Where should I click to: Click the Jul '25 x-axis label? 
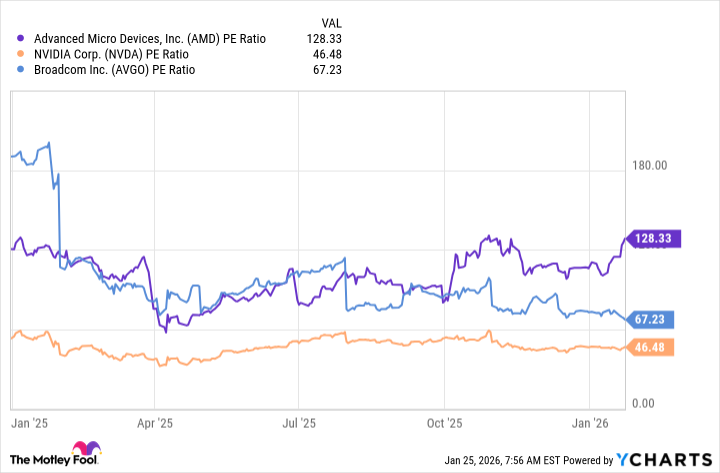click(299, 423)
